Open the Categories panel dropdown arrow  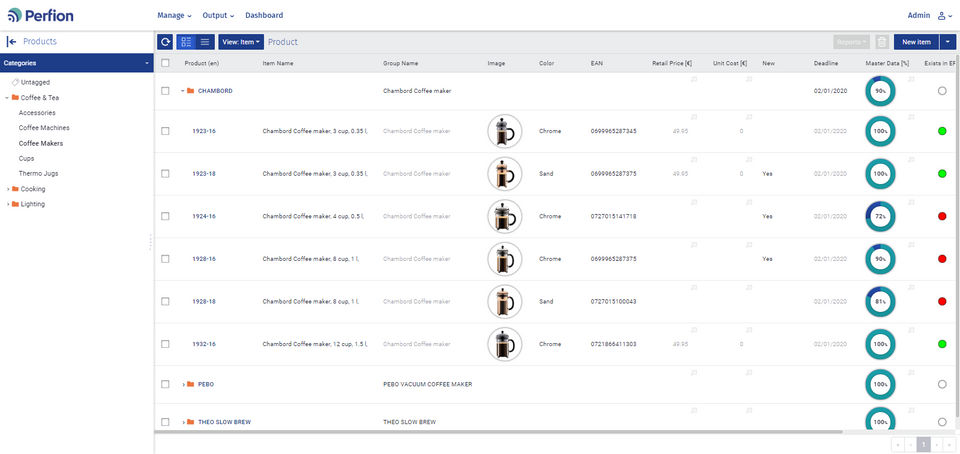click(x=147, y=63)
